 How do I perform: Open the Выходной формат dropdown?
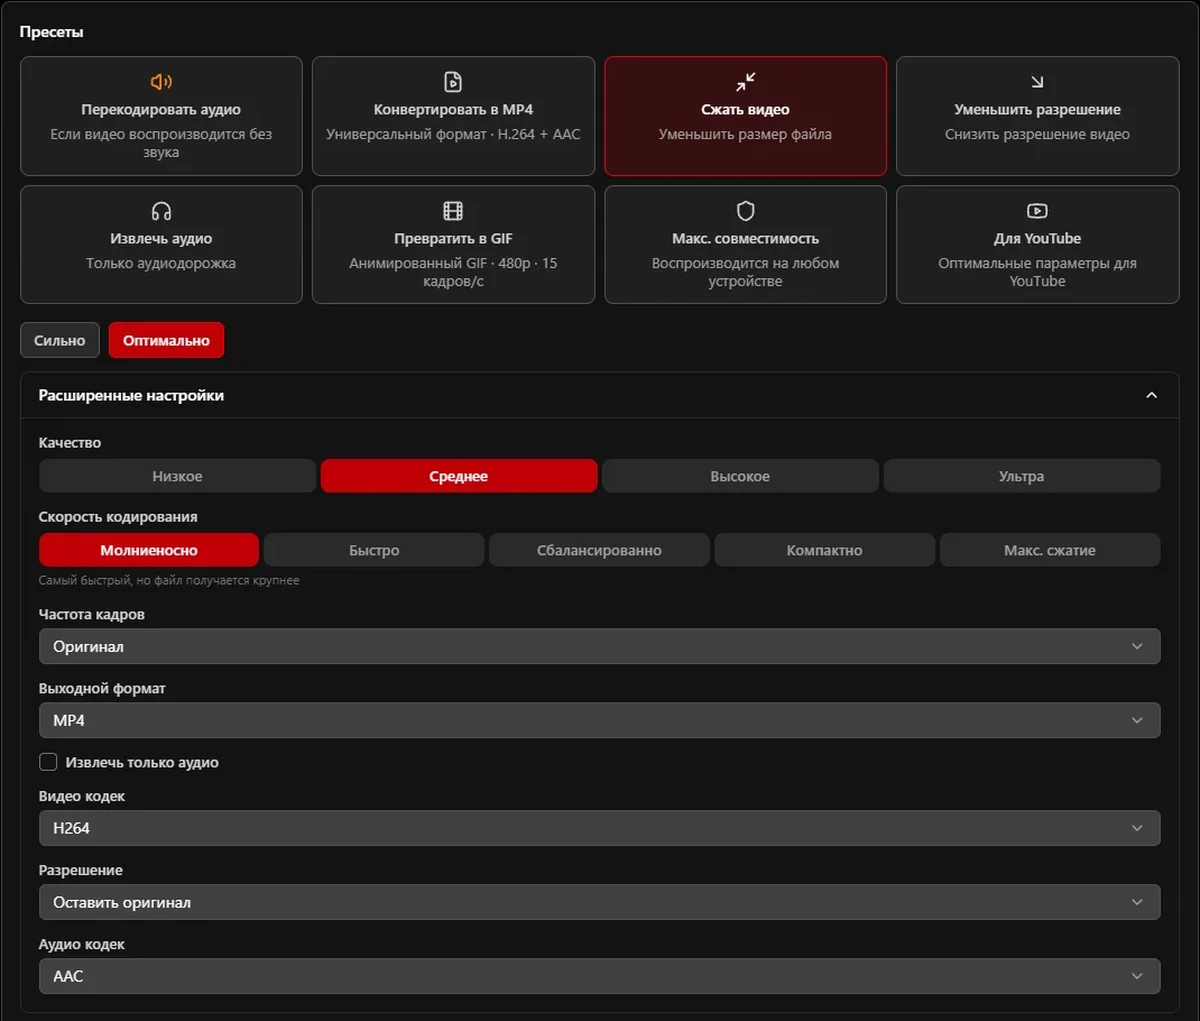pos(600,720)
